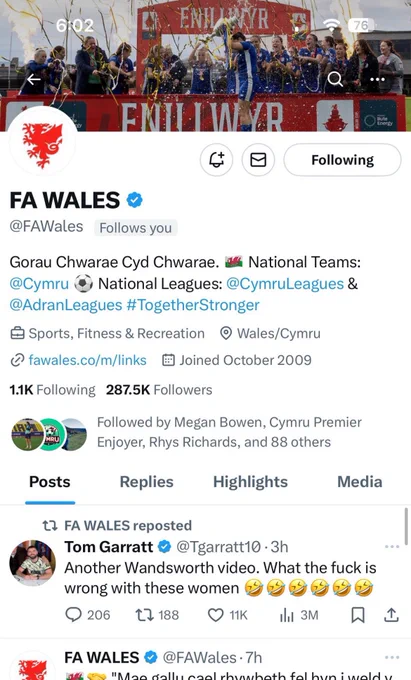Like Tom Garratt's post with heart icon

[228, 615]
